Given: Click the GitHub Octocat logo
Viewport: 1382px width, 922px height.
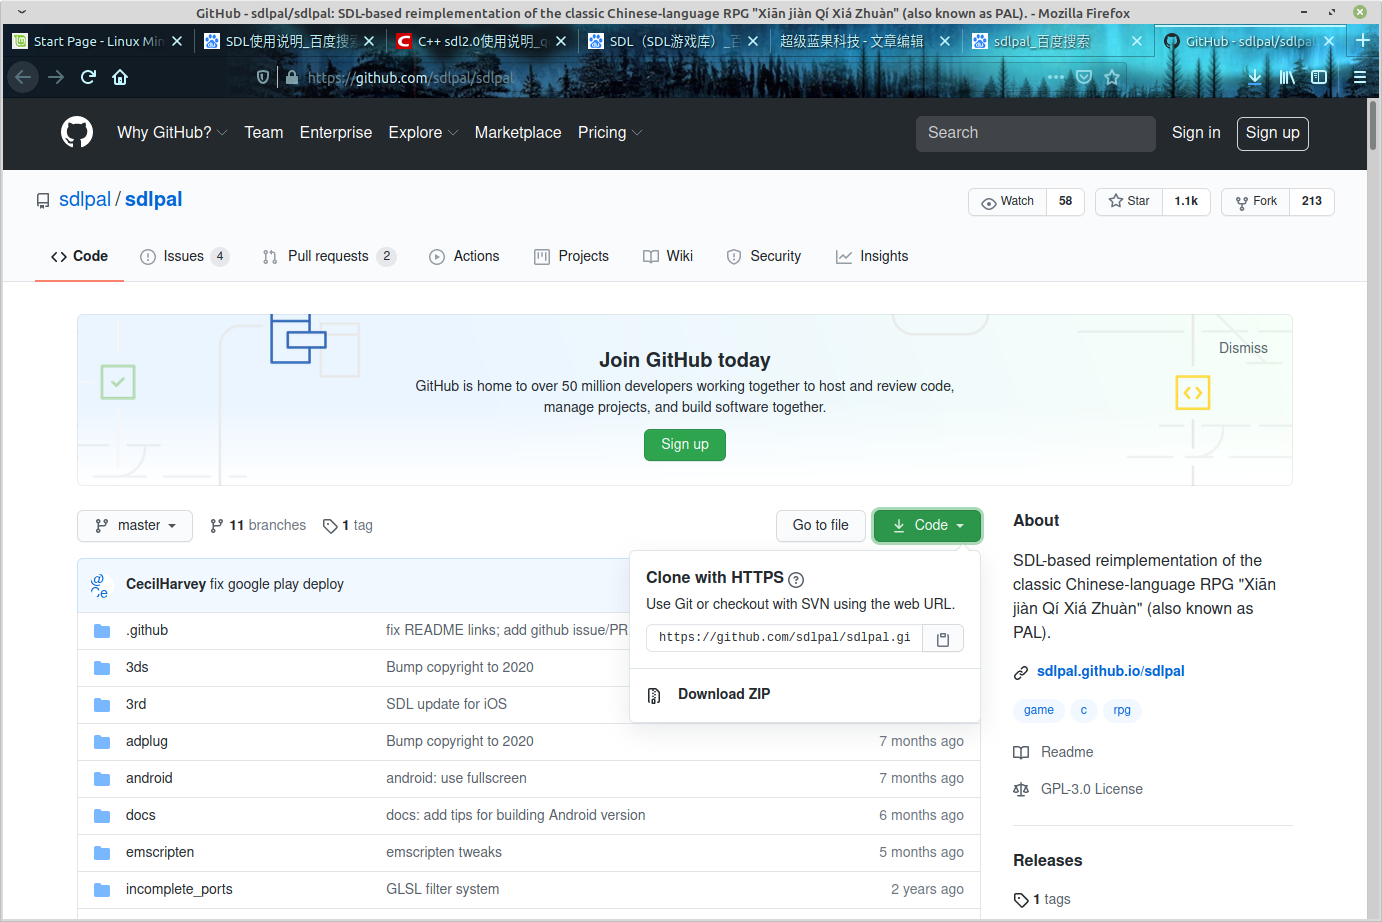Looking at the screenshot, I should [x=77, y=132].
